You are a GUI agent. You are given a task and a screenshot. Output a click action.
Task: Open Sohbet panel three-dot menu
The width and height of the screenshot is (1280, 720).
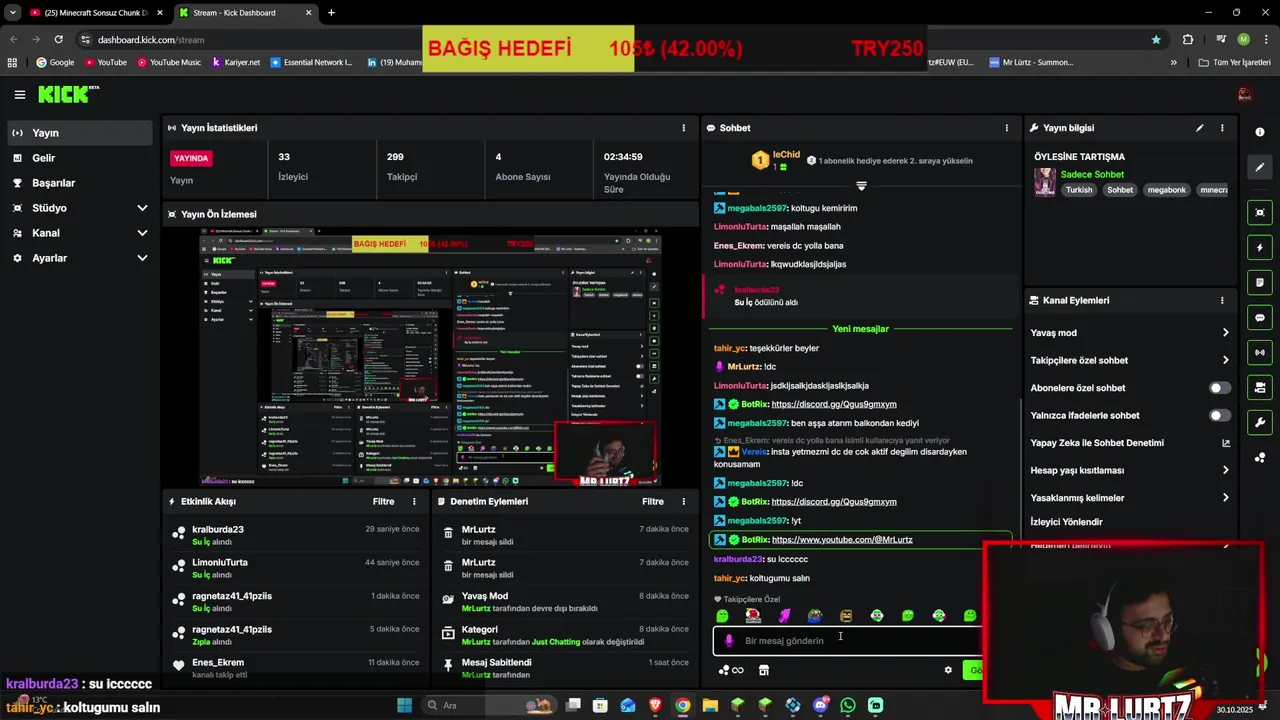(x=1007, y=128)
